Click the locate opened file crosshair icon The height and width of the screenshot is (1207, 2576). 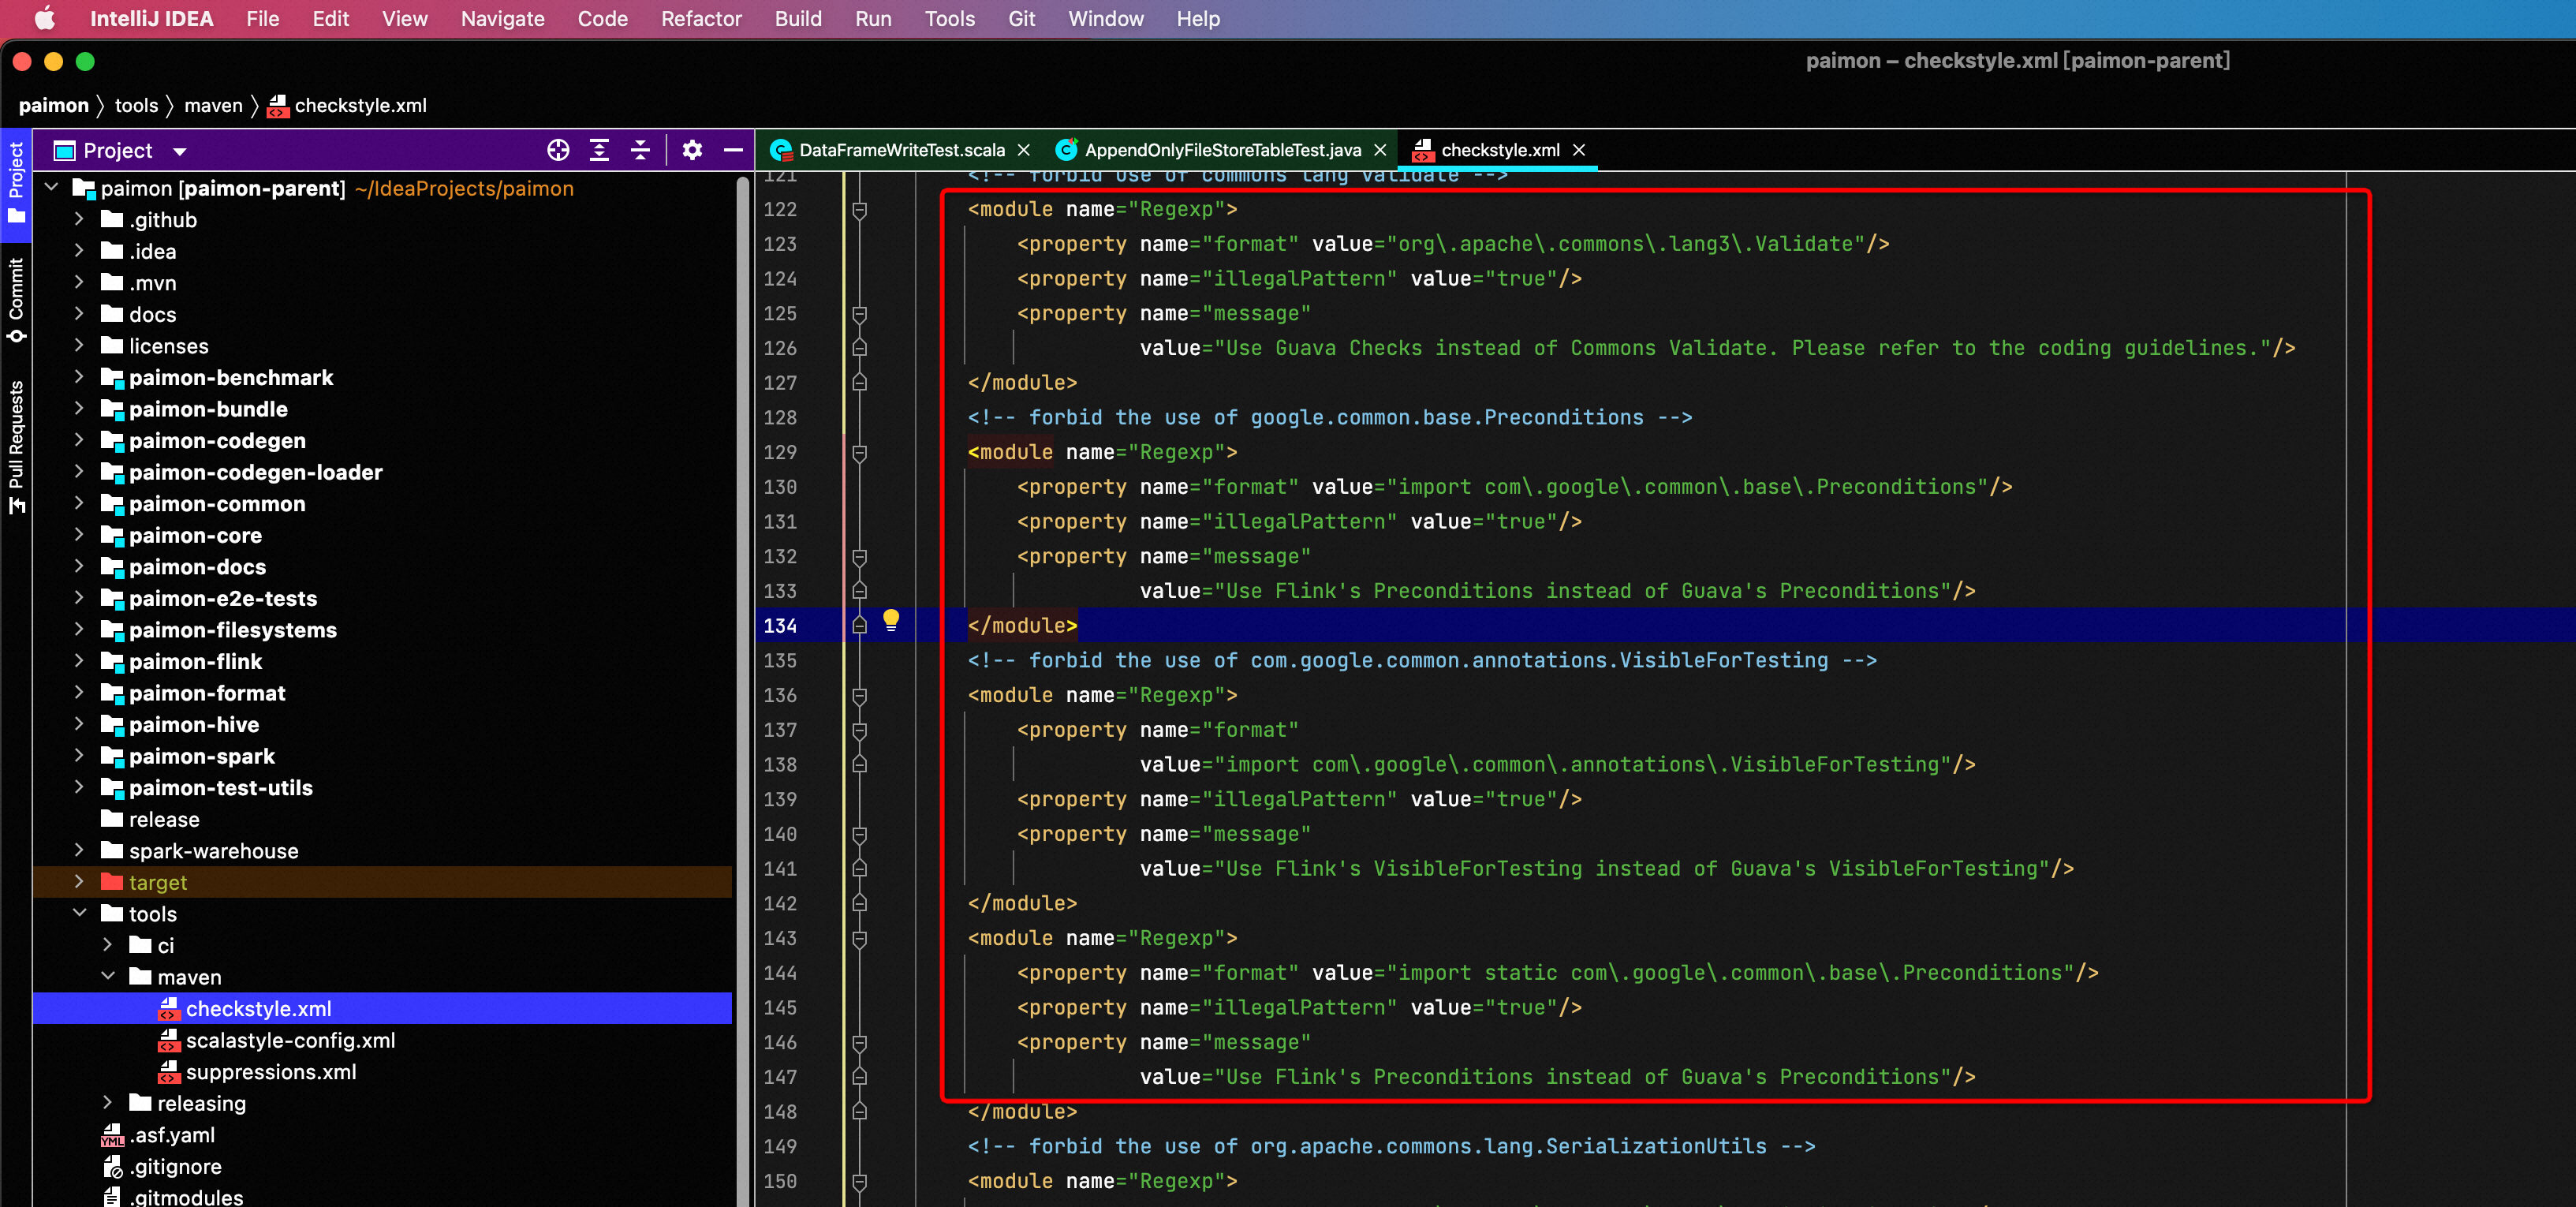click(x=558, y=150)
